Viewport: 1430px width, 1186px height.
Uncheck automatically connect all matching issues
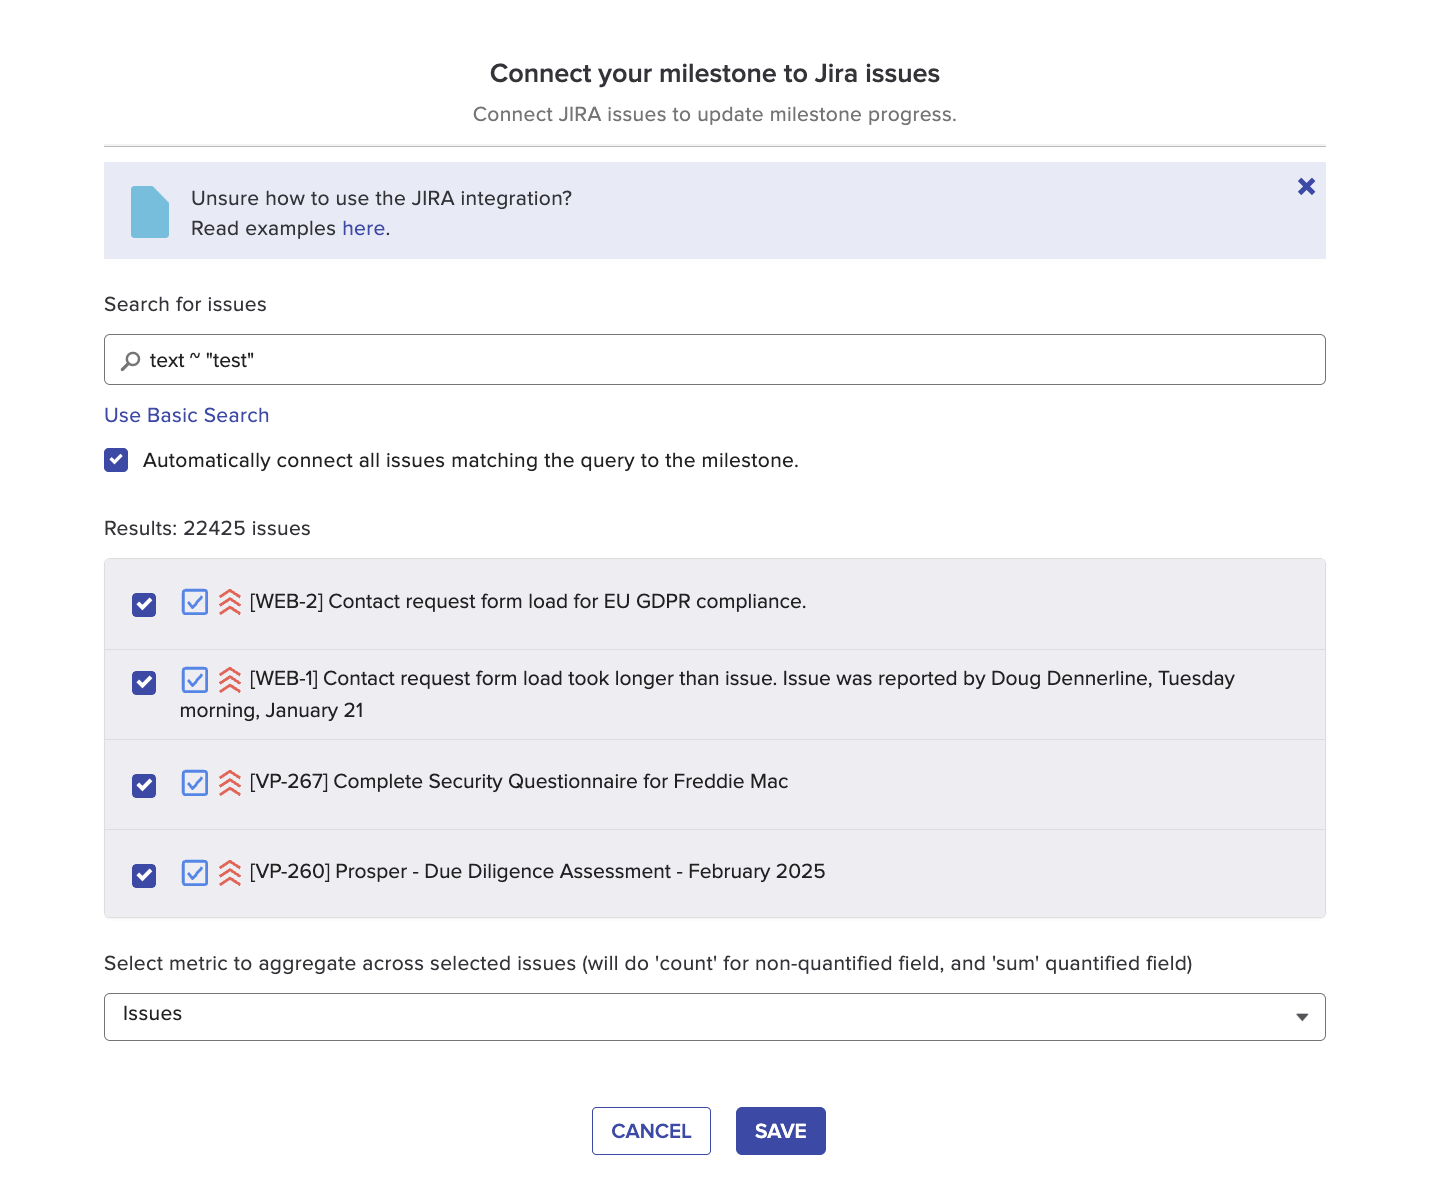116,460
